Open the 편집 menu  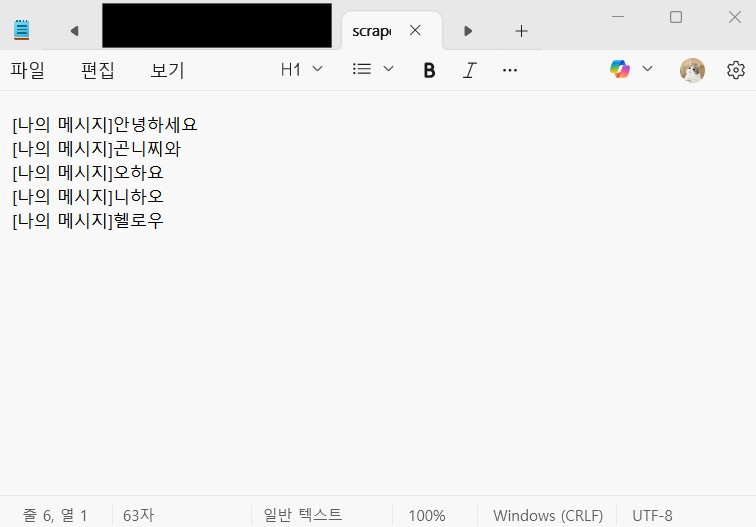tap(98, 70)
